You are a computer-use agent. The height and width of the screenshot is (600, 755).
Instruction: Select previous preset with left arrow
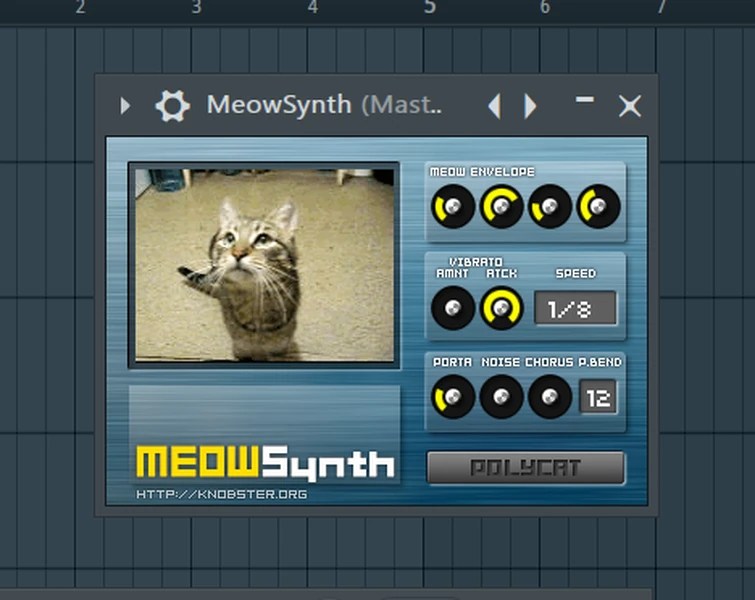click(495, 106)
